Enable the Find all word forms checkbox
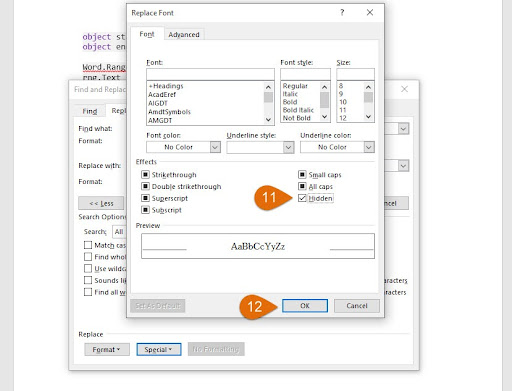 88,292
